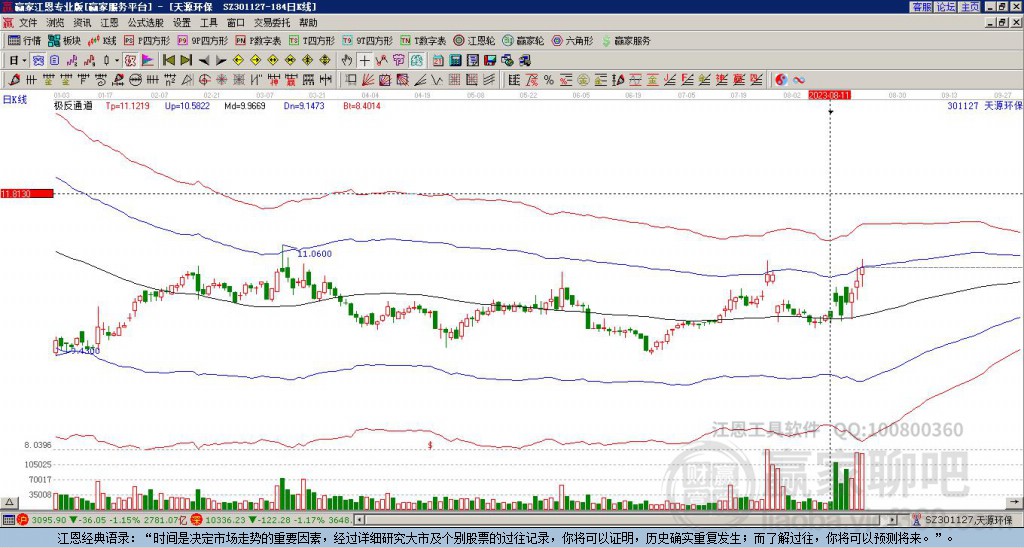
Task: Click SZ301127,天源环保 in status bar
Action: pyautogui.click(x=967, y=520)
